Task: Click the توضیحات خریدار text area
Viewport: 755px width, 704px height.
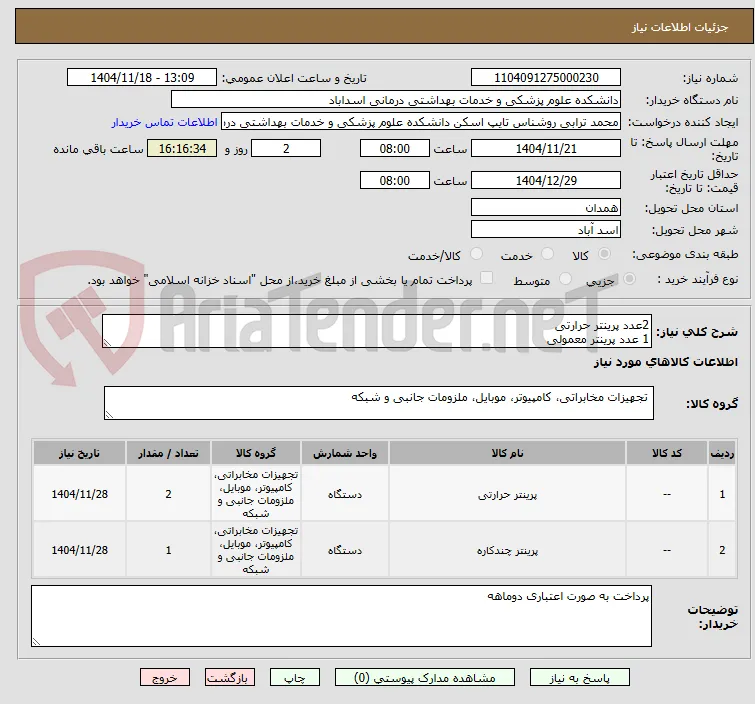Action: tap(341, 616)
